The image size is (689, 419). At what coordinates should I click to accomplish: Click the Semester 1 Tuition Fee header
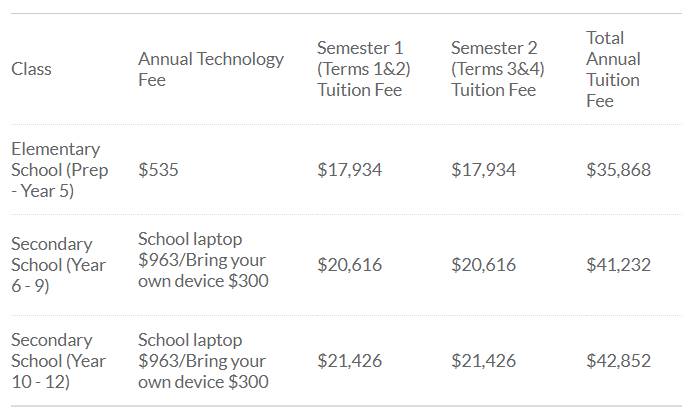point(363,69)
